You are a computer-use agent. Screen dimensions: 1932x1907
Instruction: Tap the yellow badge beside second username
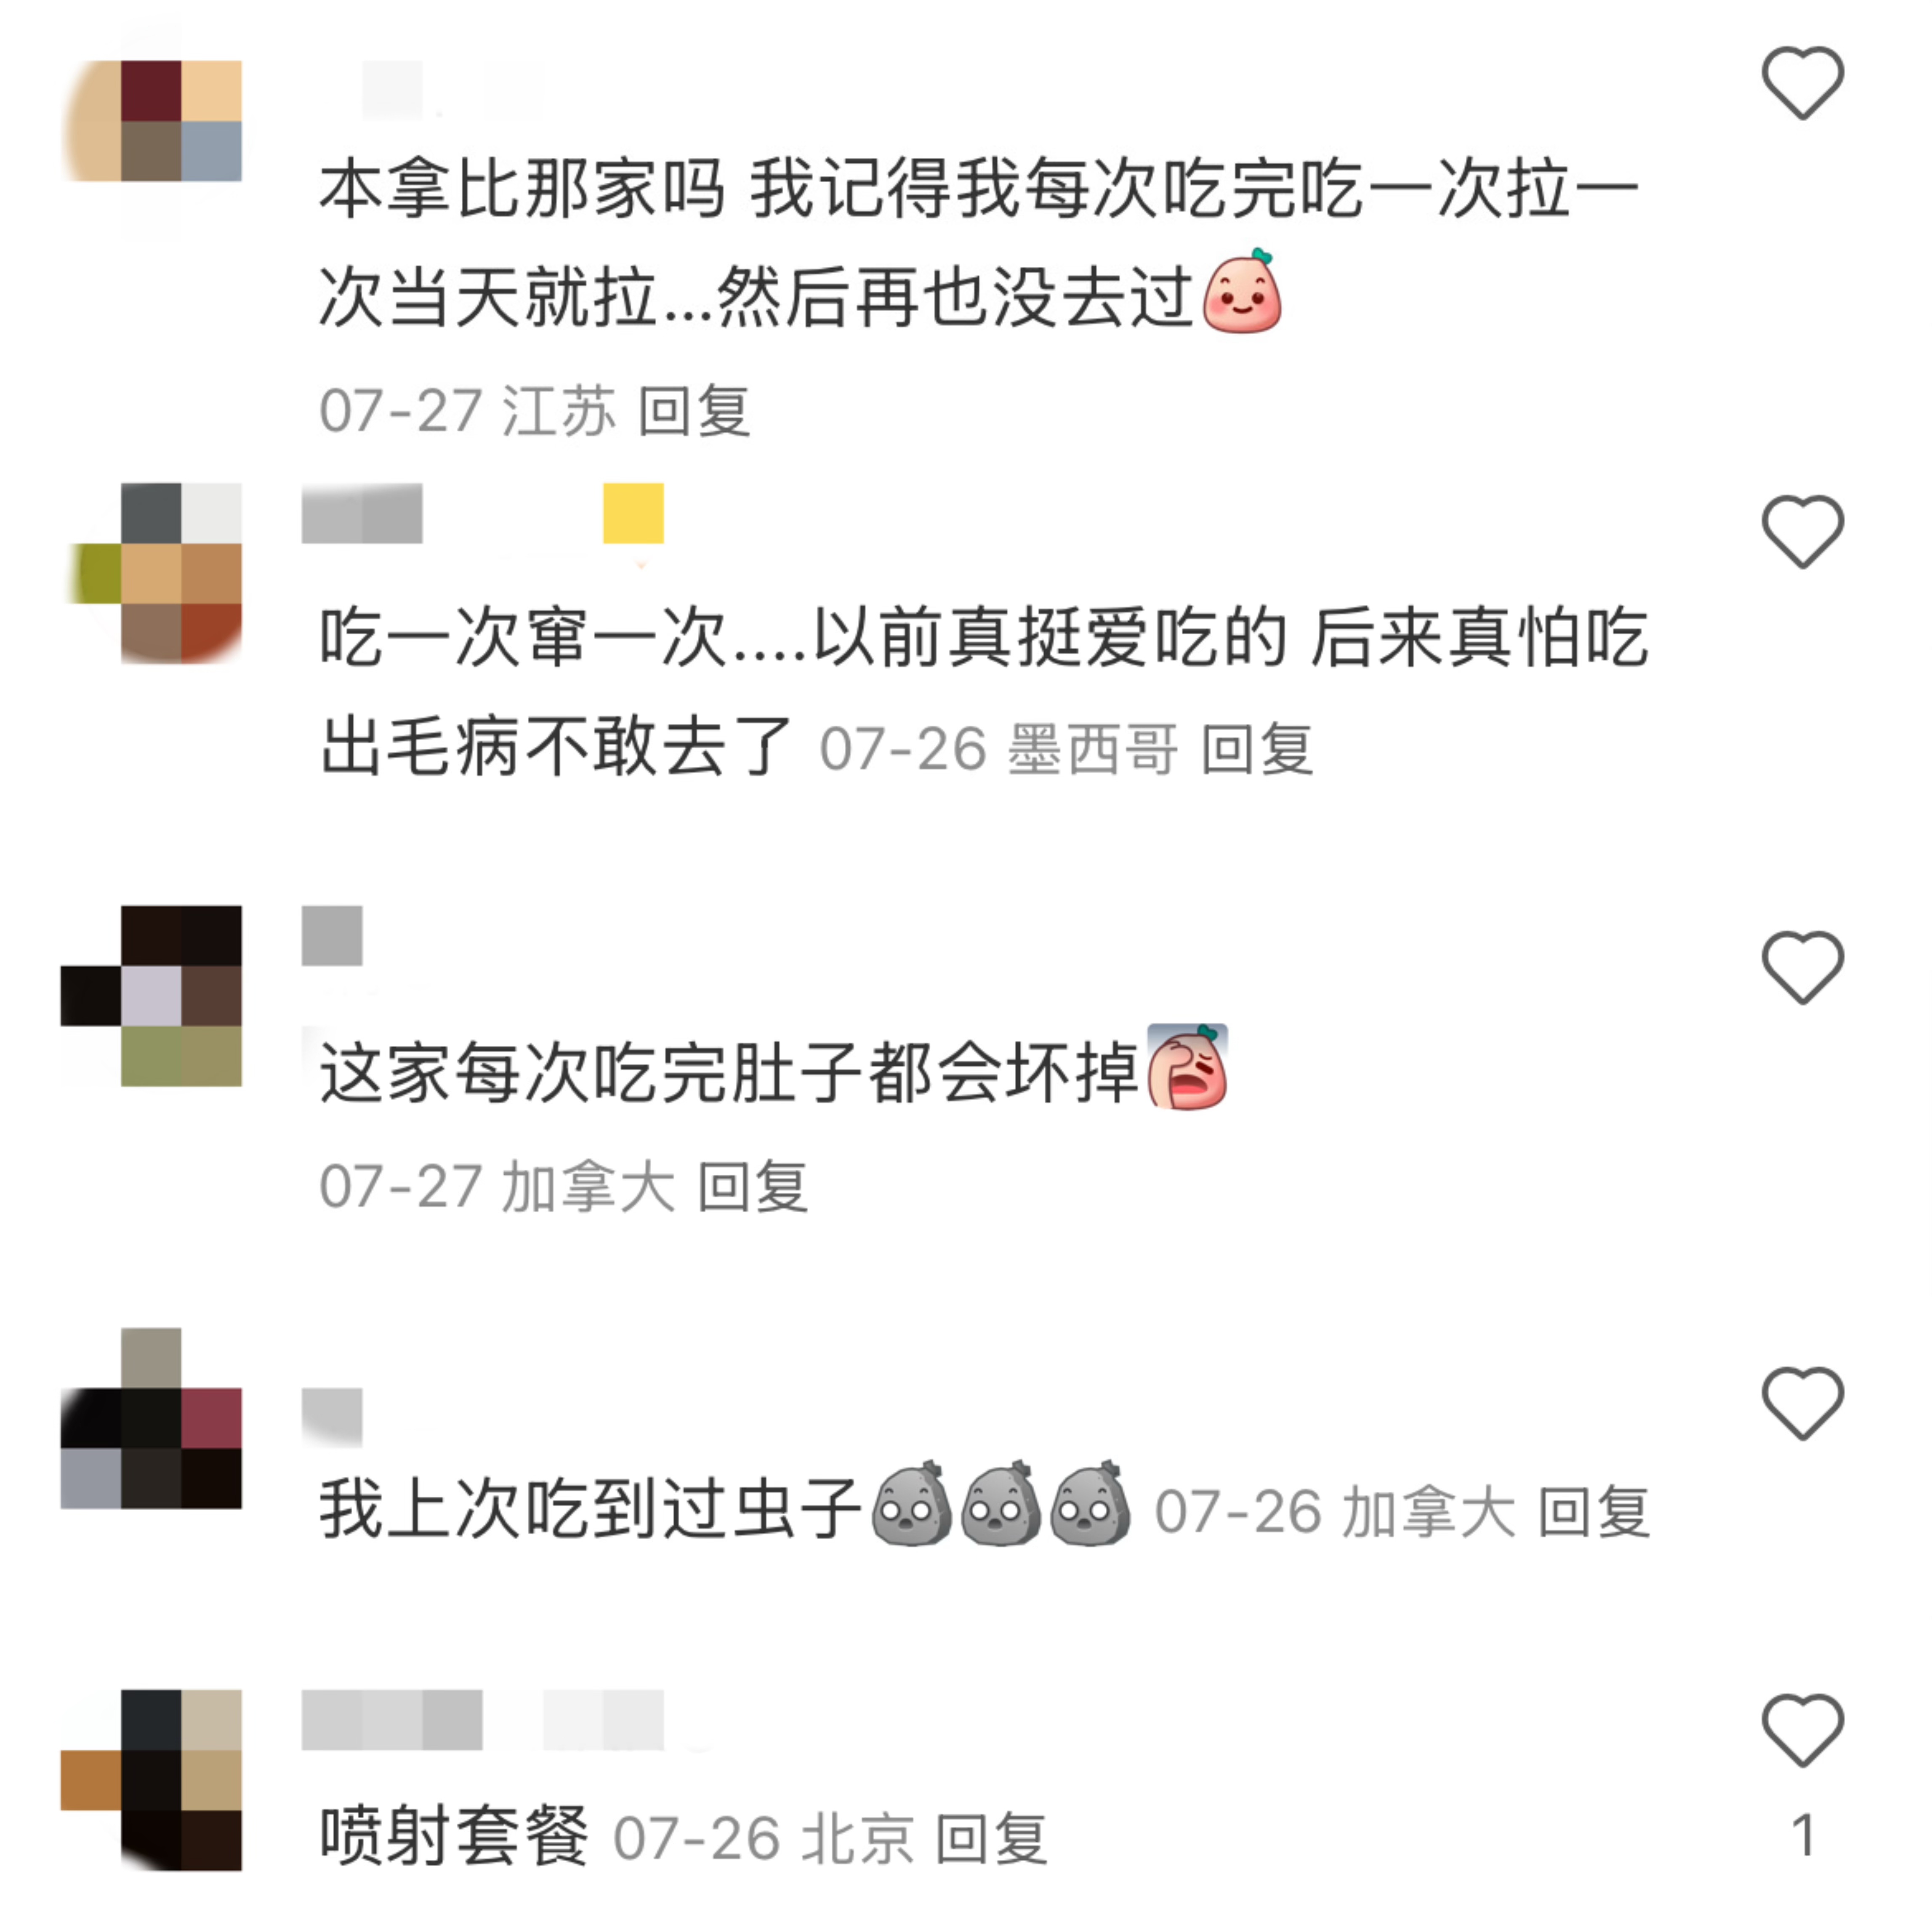(x=633, y=513)
